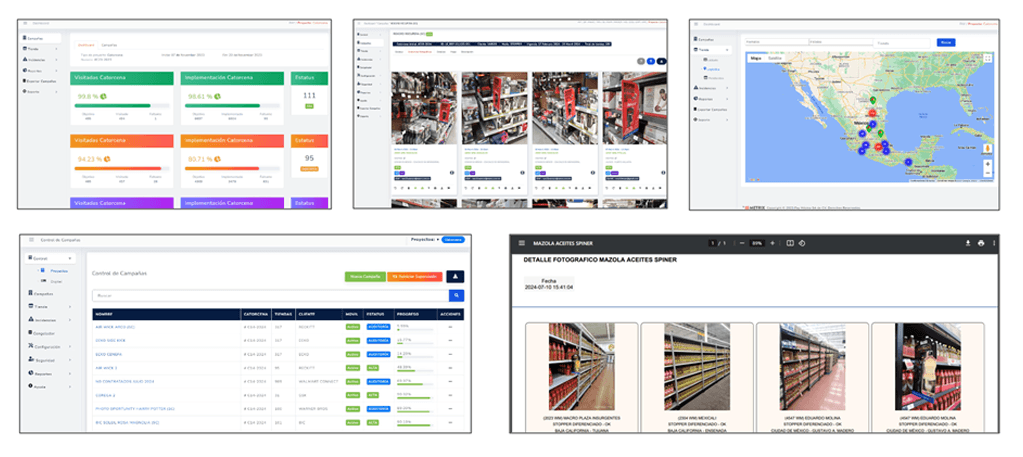Open the Mexicali shelf photo

(697, 366)
